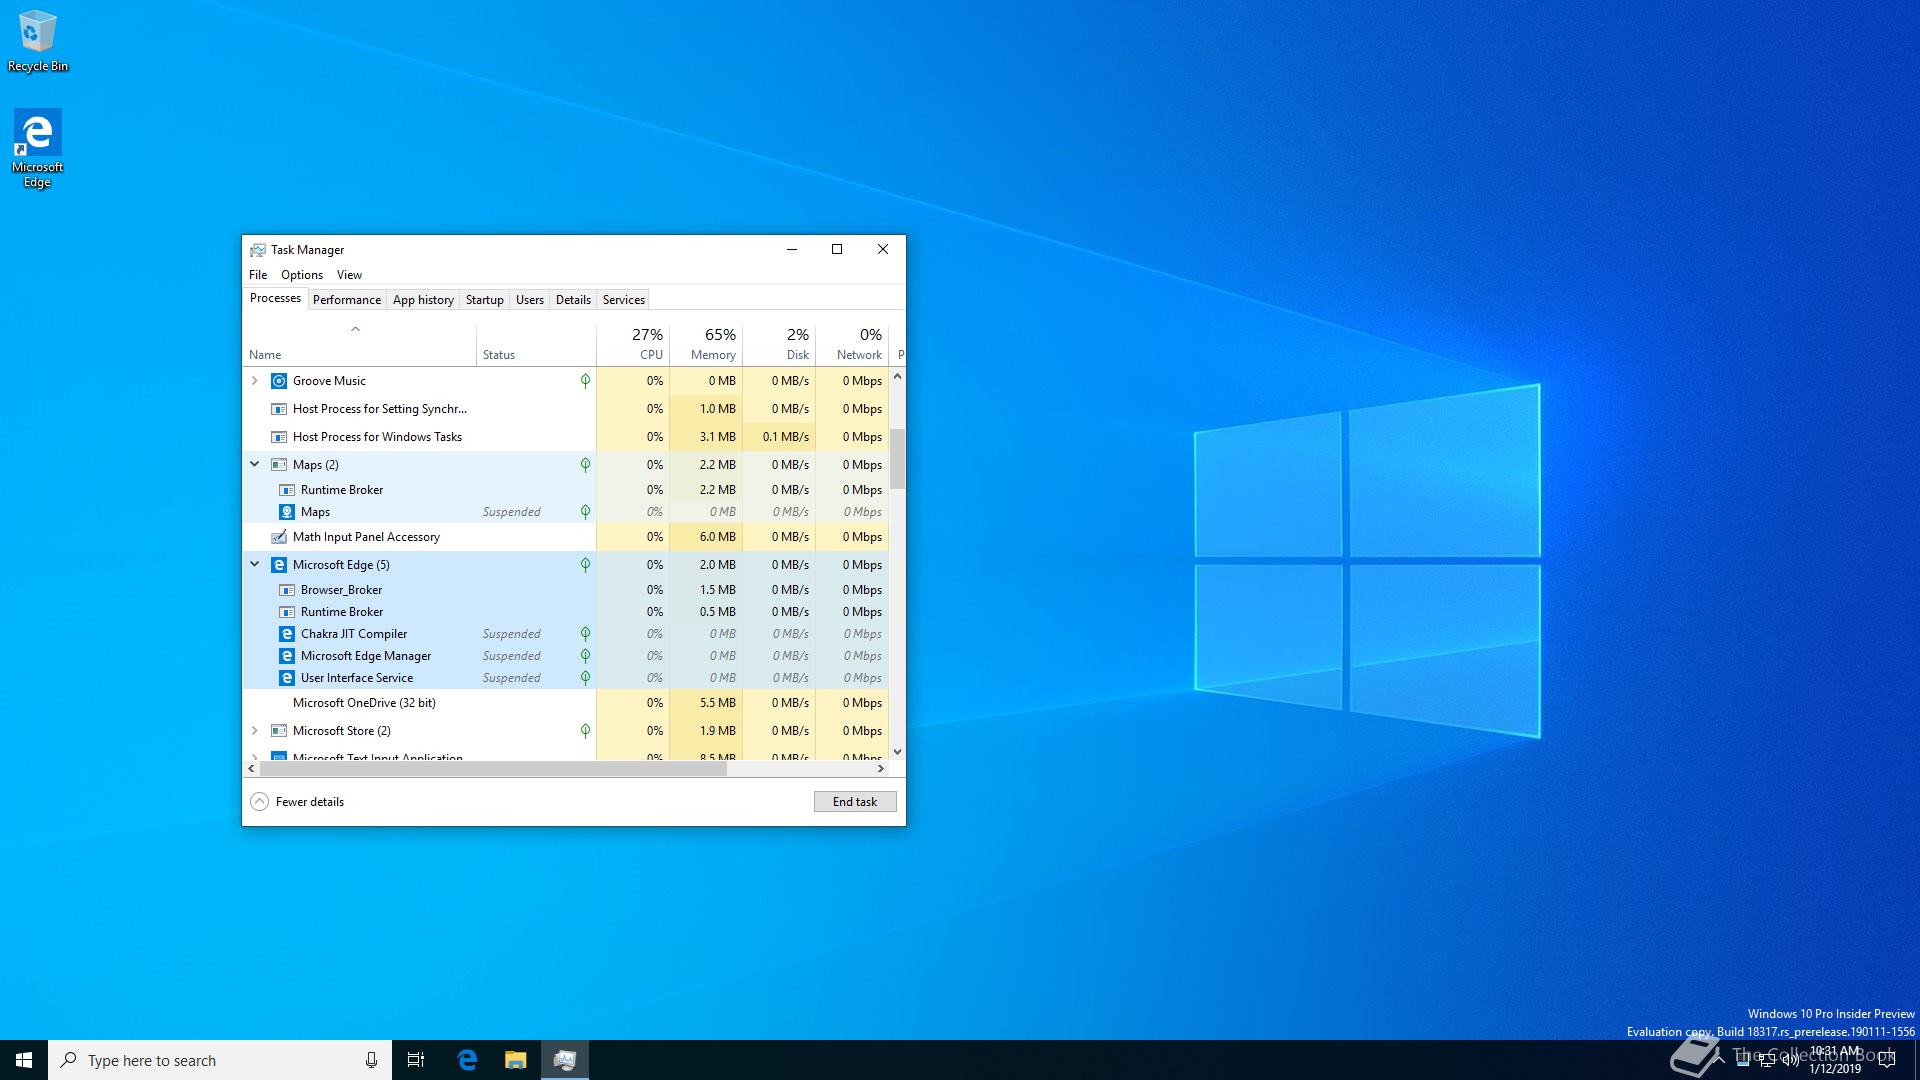Click the Microsoft Edge (5) group icon
The image size is (1920, 1080).
(279, 565)
